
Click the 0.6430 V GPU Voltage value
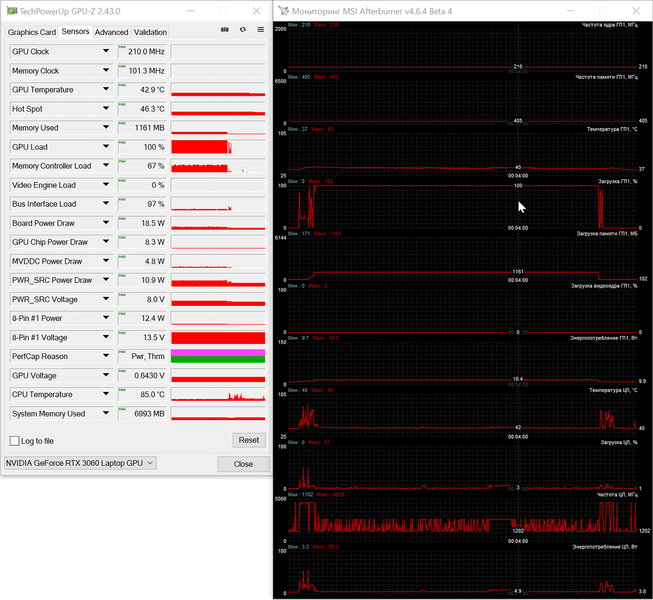142,375
